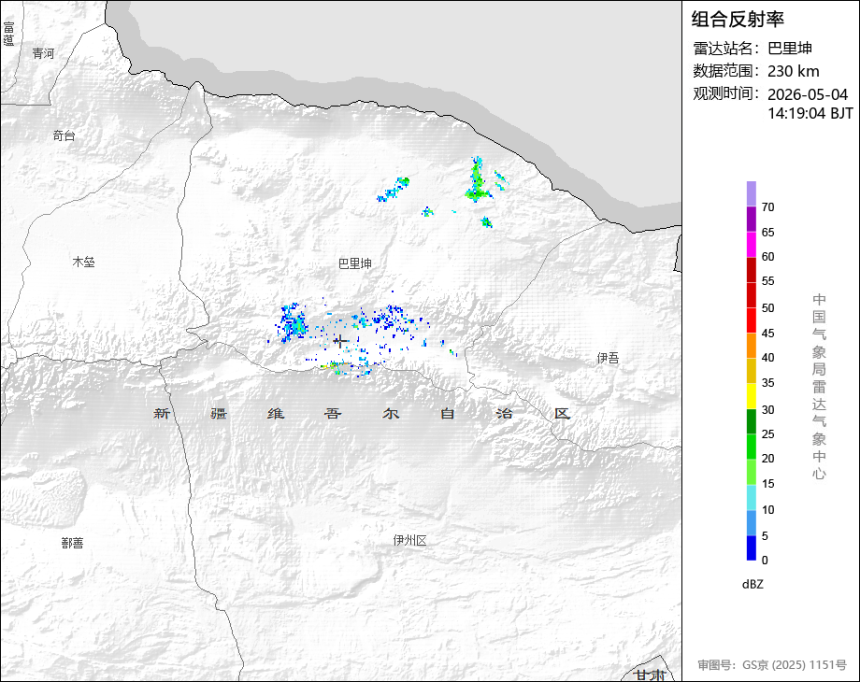The image size is (860, 682).
Task: Click the 中国气象局雷达气象中心 vertical text
Action: coord(819,387)
